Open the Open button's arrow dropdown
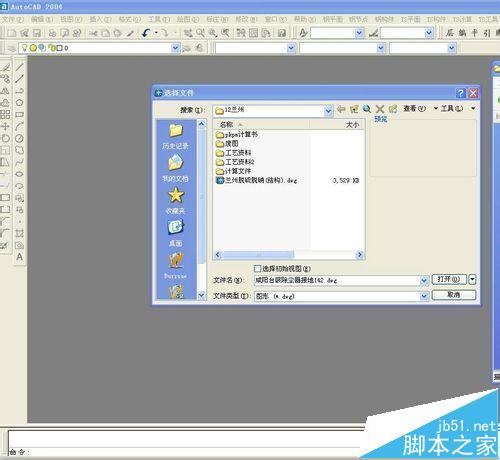500x460 pixels. (x=472, y=279)
